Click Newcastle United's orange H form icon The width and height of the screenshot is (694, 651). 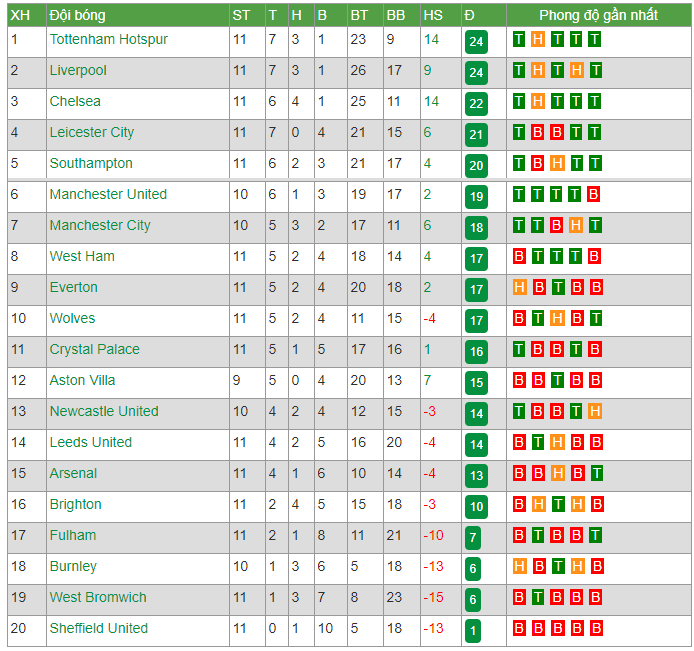[595, 411]
